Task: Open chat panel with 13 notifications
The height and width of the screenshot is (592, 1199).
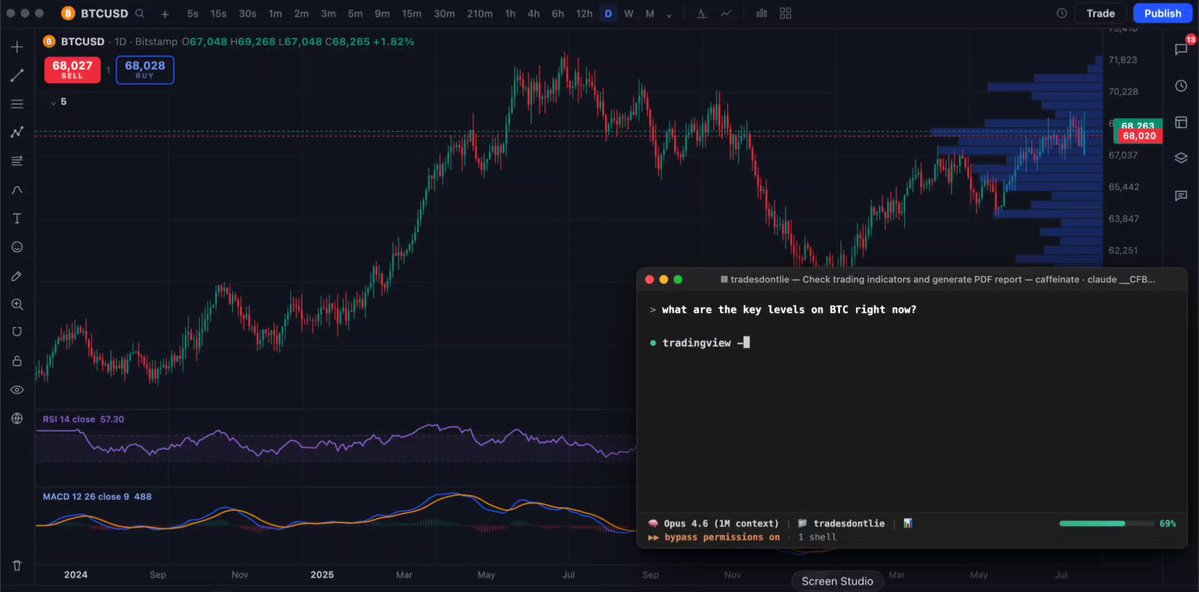Action: 1181,49
